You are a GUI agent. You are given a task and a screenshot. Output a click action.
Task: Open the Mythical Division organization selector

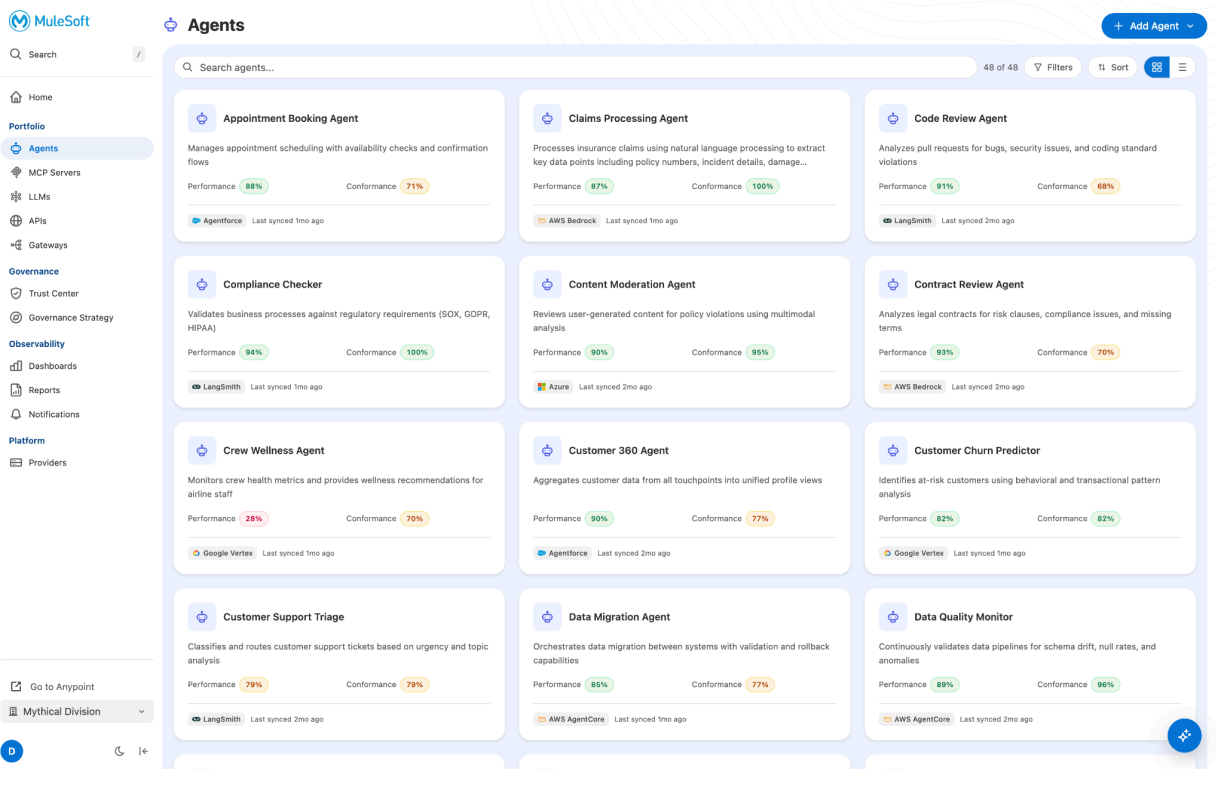coord(77,711)
